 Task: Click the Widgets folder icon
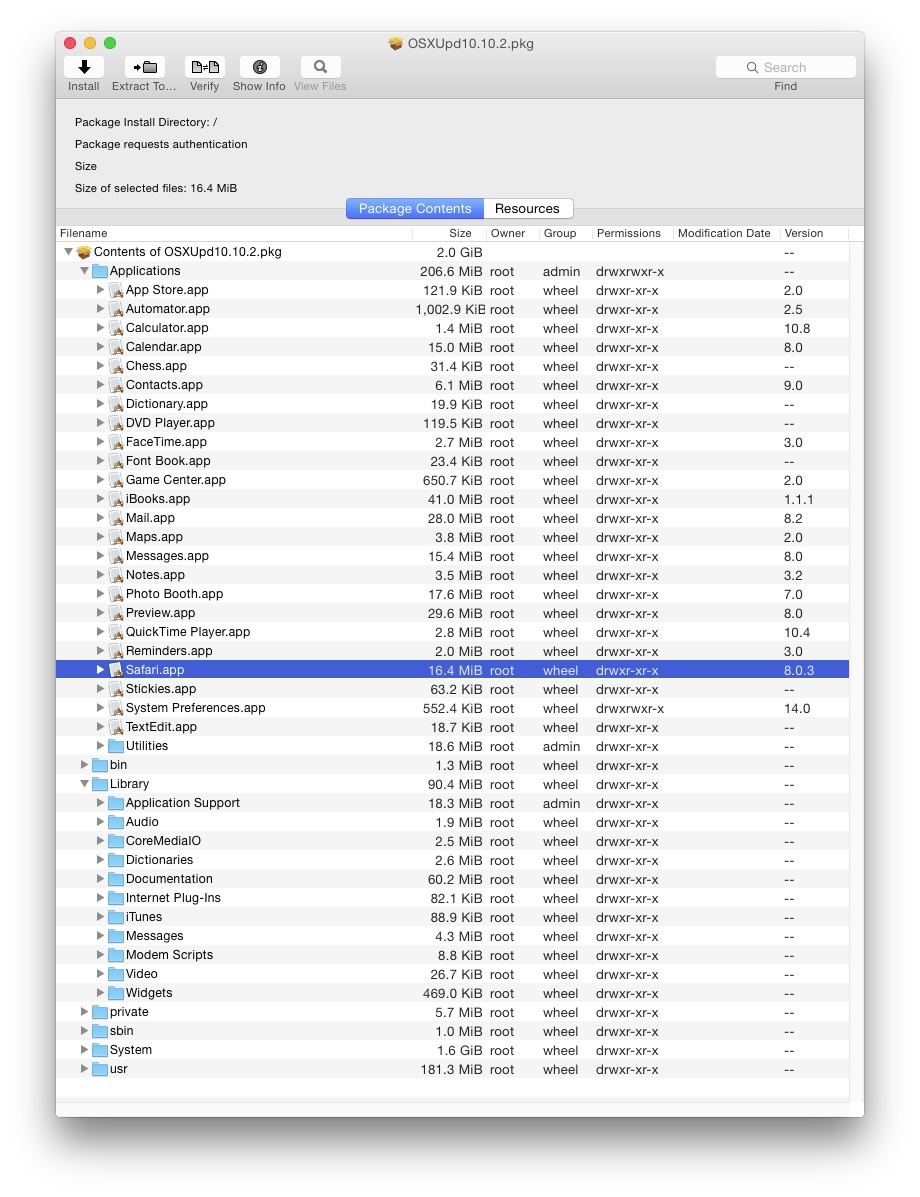(x=116, y=993)
